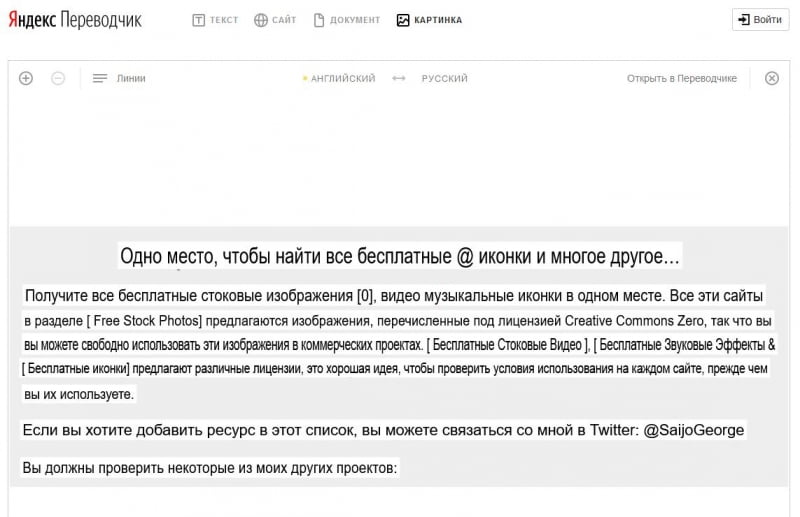Close the image with the X icon
Screen dimensions: 800x517
click(772, 78)
